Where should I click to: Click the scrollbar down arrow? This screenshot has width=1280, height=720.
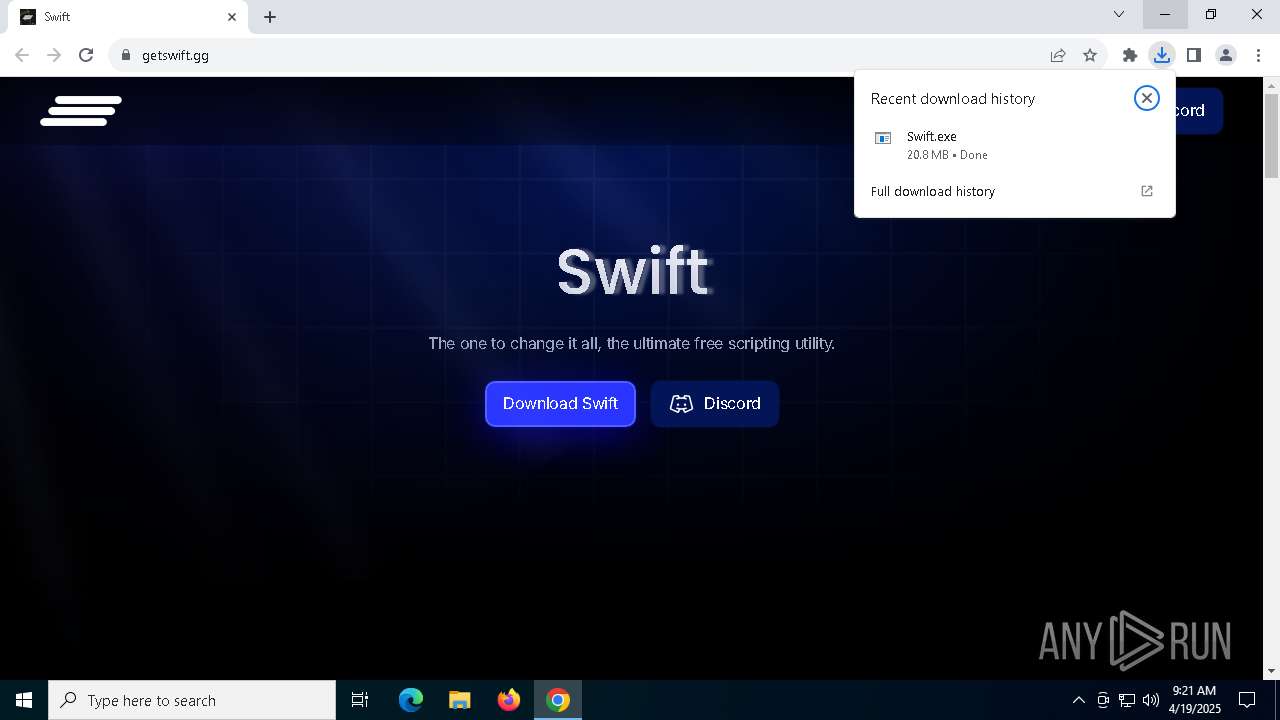[x=1271, y=671]
